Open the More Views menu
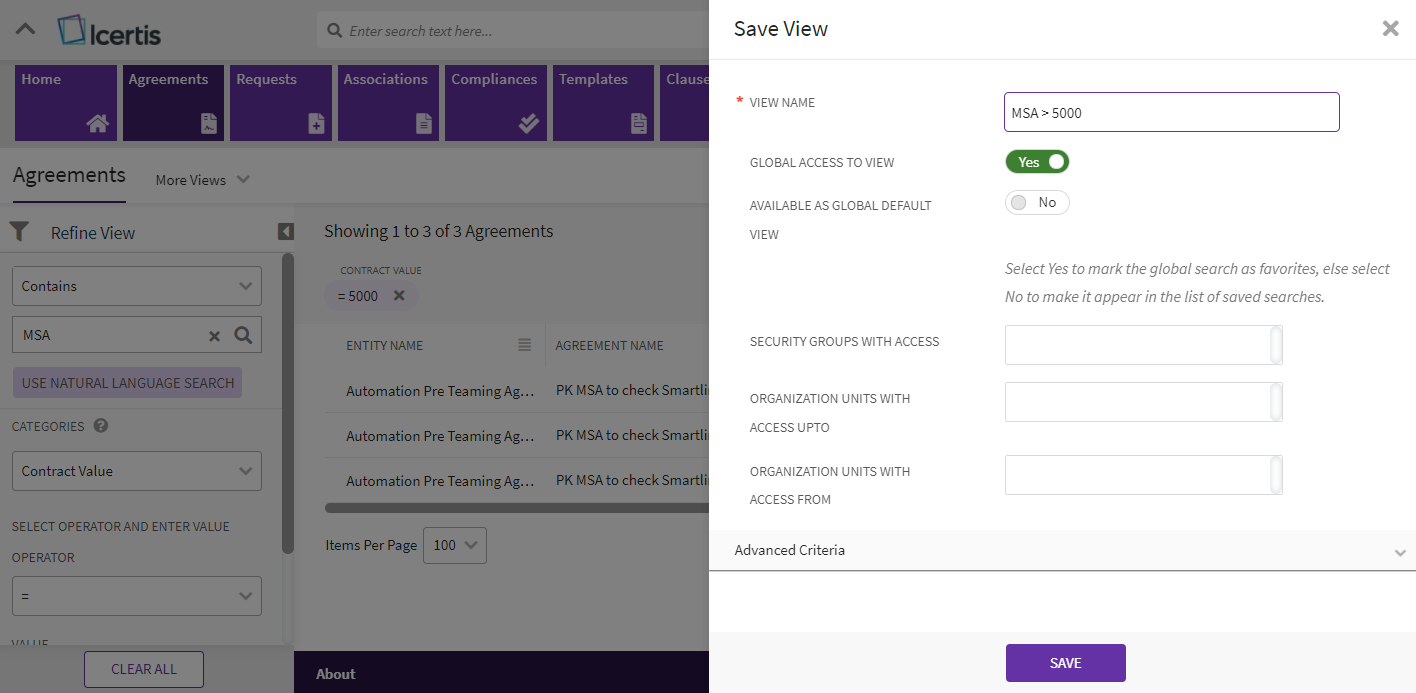Screen dimensions: 1416x693 [x=202, y=180]
